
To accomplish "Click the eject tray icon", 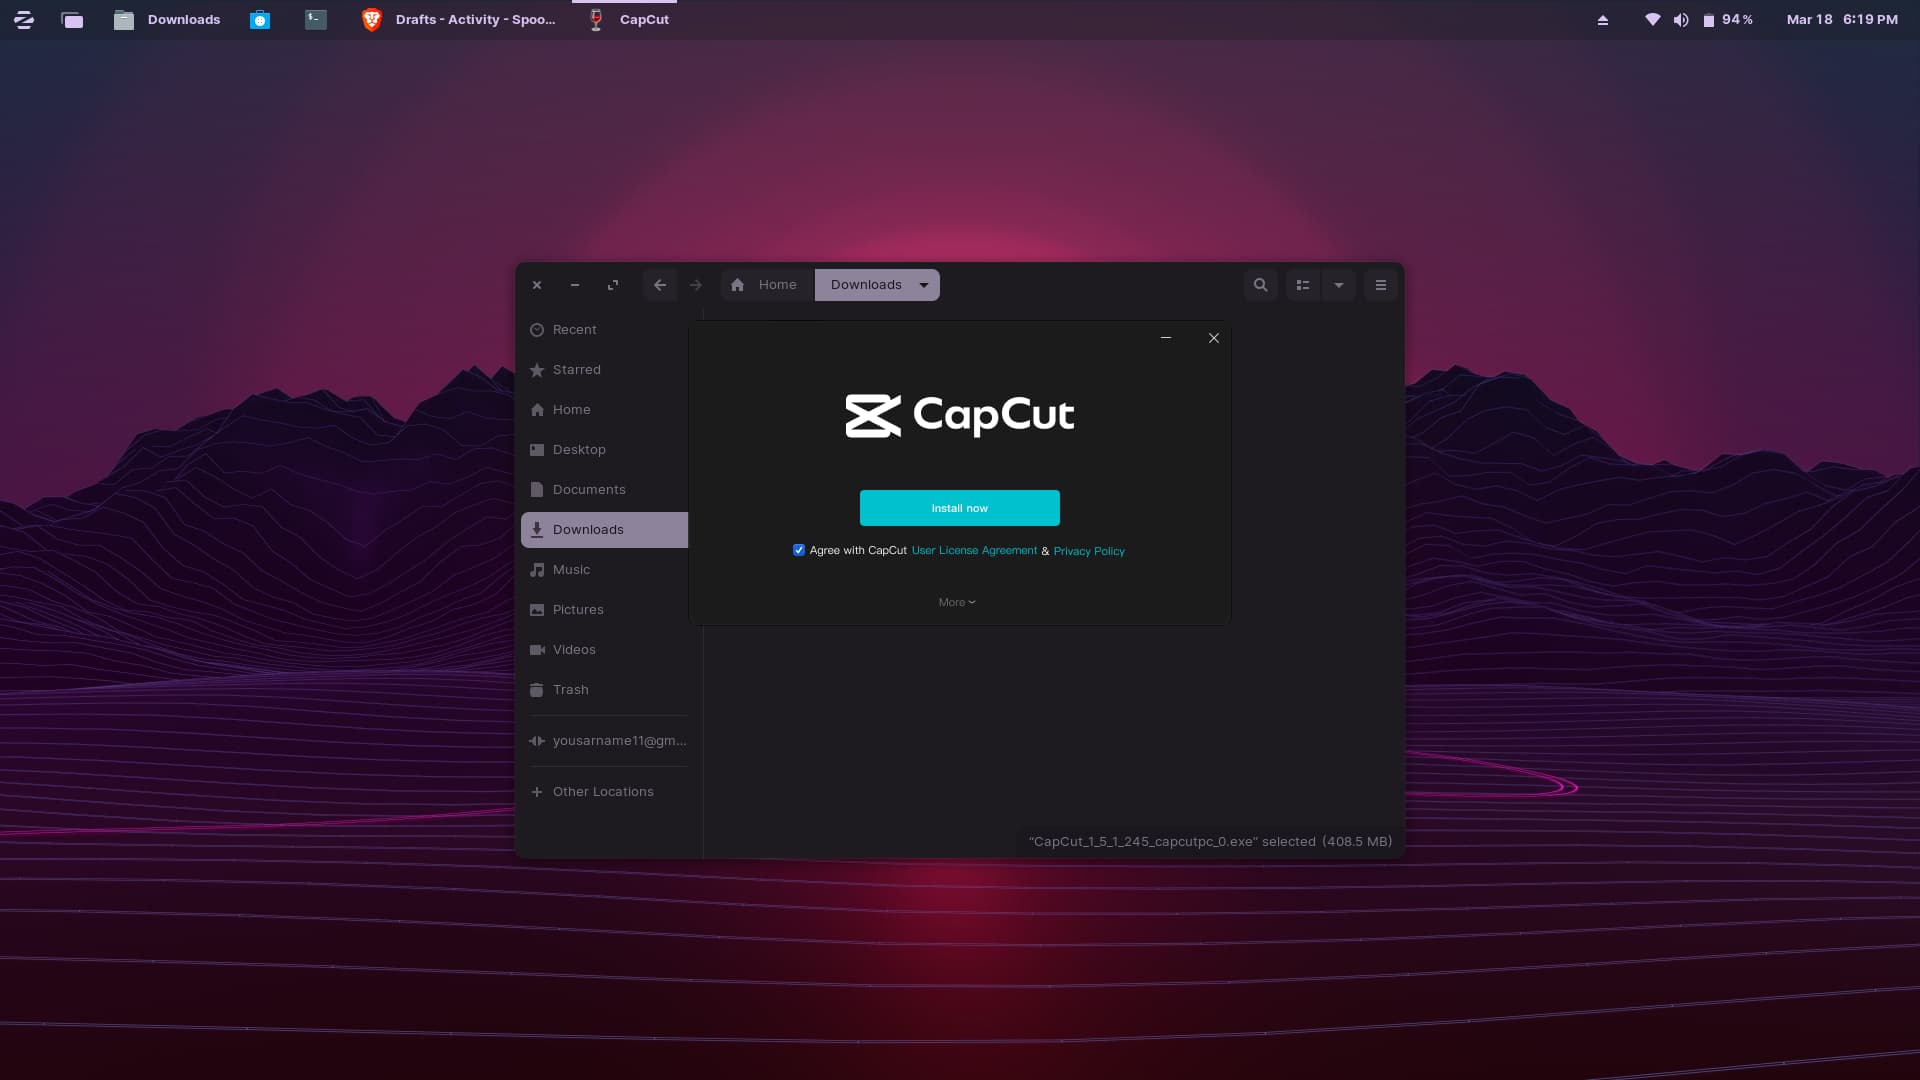I will [x=1603, y=20].
